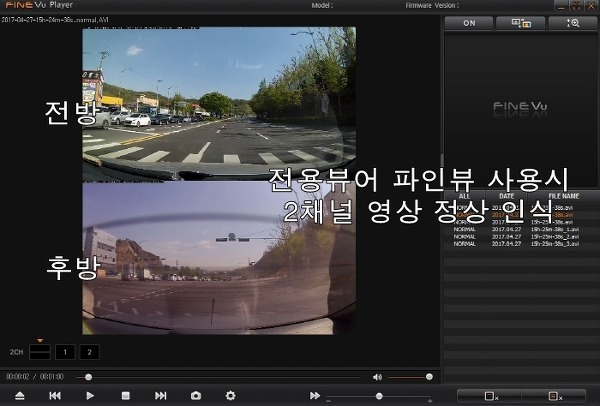600x406 pixels.
Task: Click the FineVu preview panel
Action: tap(521, 109)
